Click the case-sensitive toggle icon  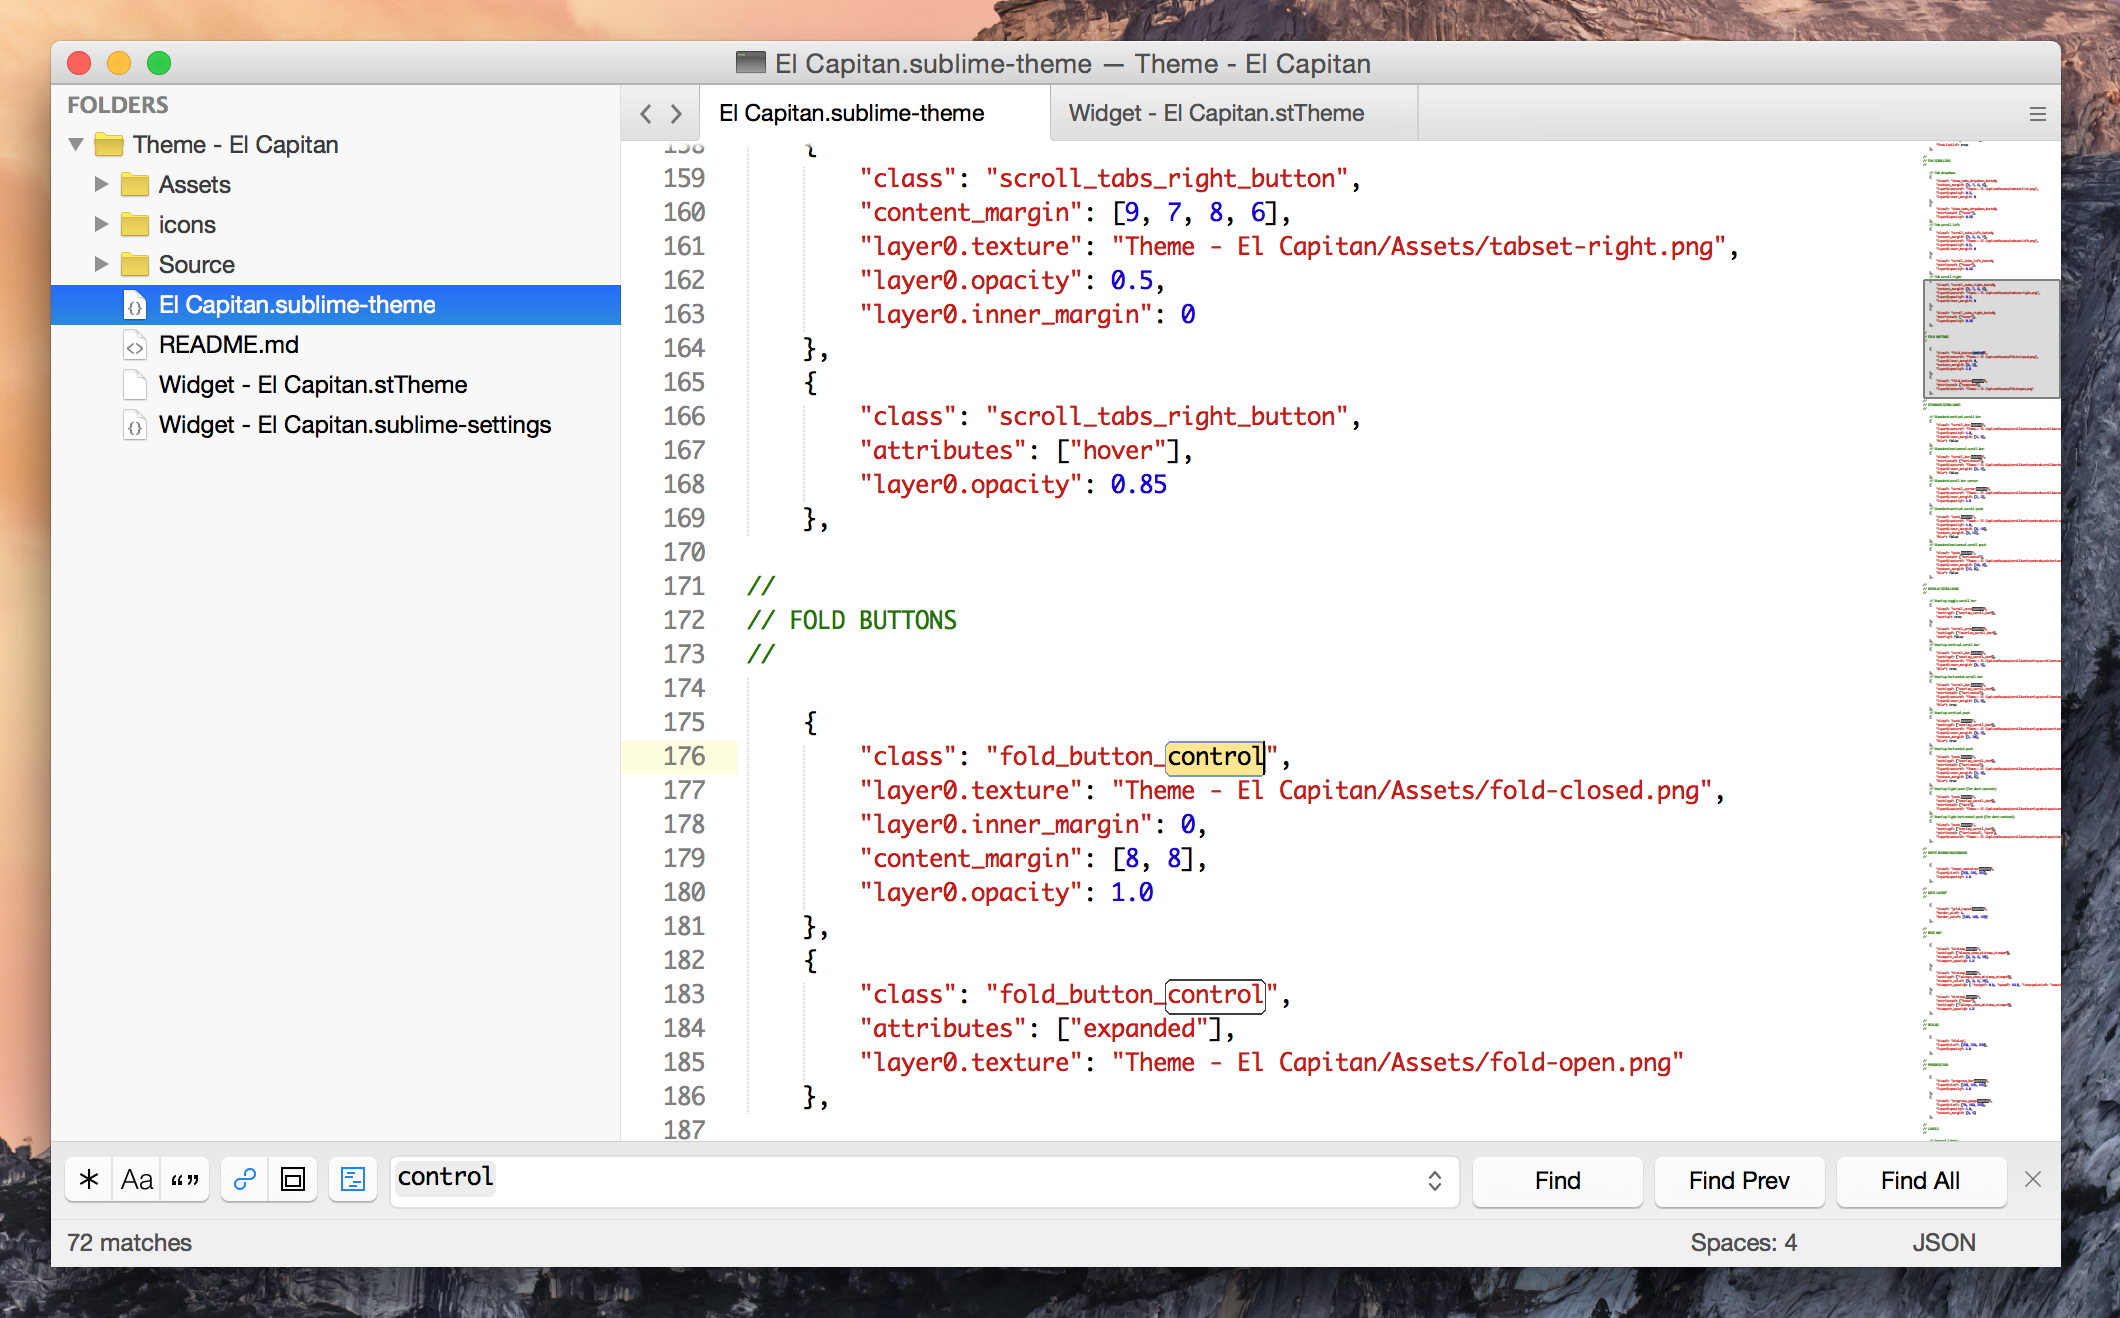(138, 1180)
